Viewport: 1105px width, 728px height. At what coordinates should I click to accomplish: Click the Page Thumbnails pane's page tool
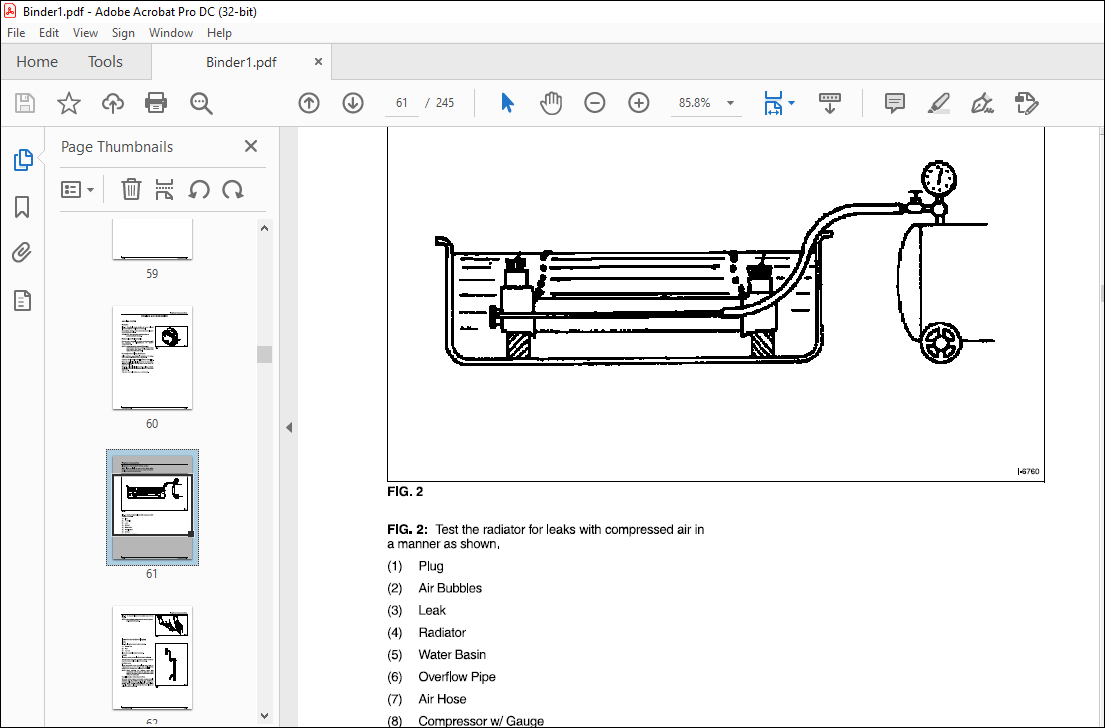pos(164,189)
